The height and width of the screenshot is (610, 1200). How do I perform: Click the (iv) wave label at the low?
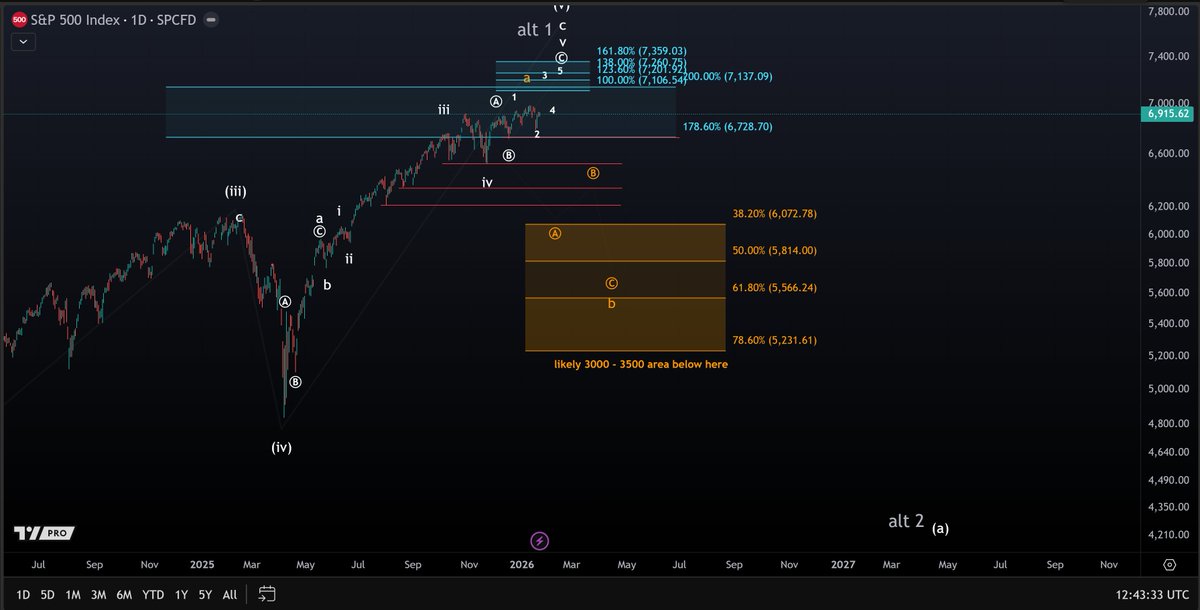(x=281, y=447)
